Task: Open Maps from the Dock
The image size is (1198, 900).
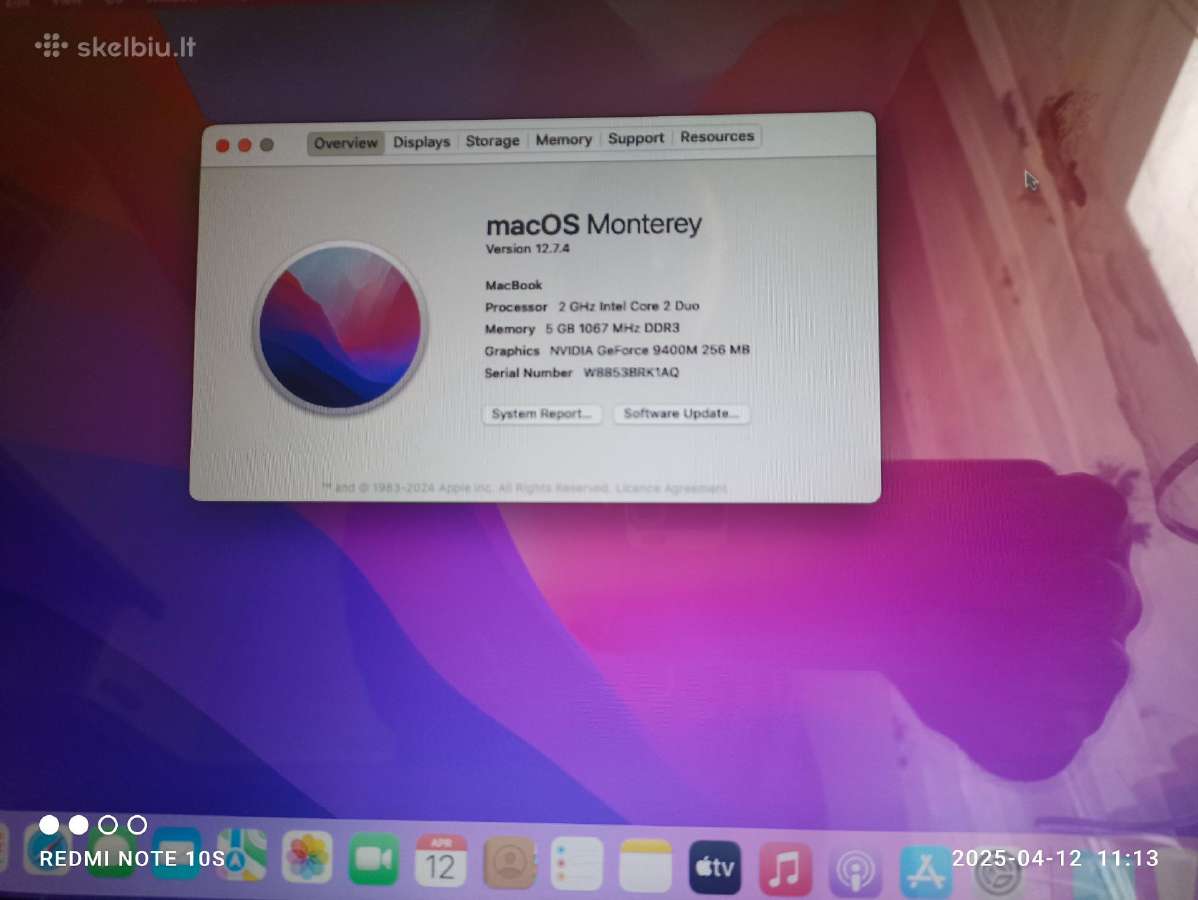Action: tap(242, 854)
